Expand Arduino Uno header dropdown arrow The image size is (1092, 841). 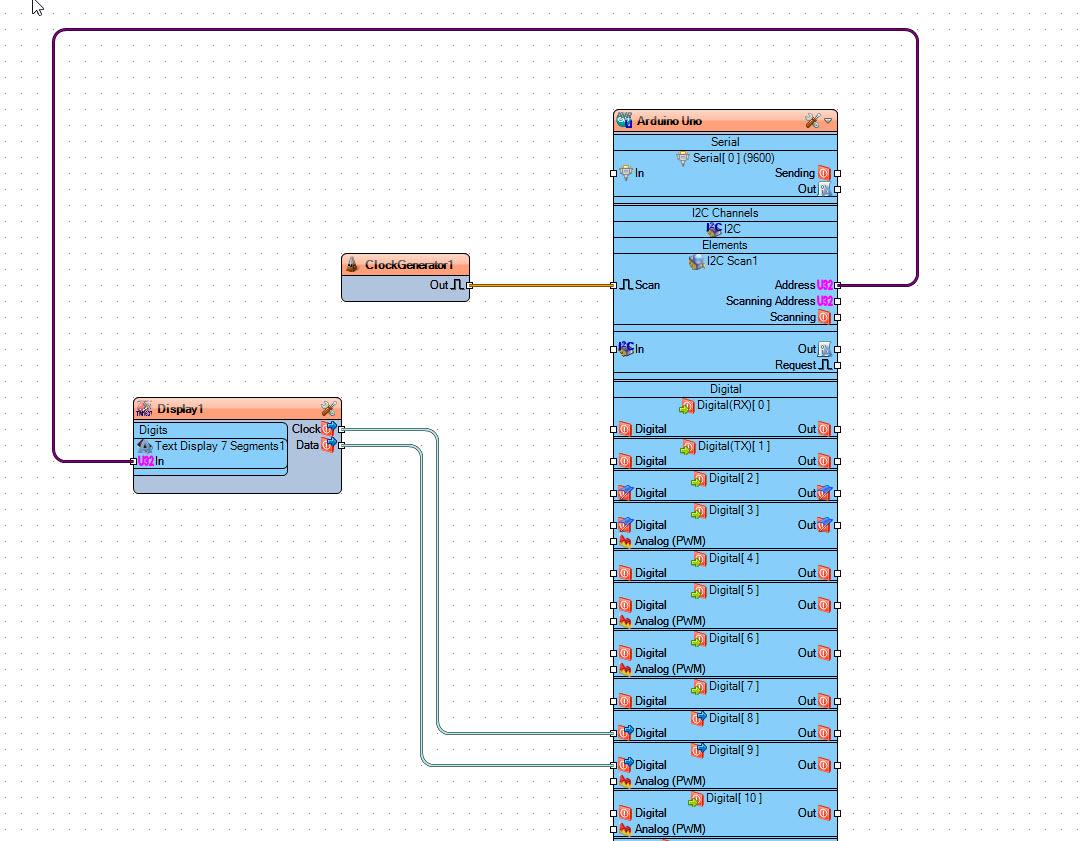[x=828, y=120]
